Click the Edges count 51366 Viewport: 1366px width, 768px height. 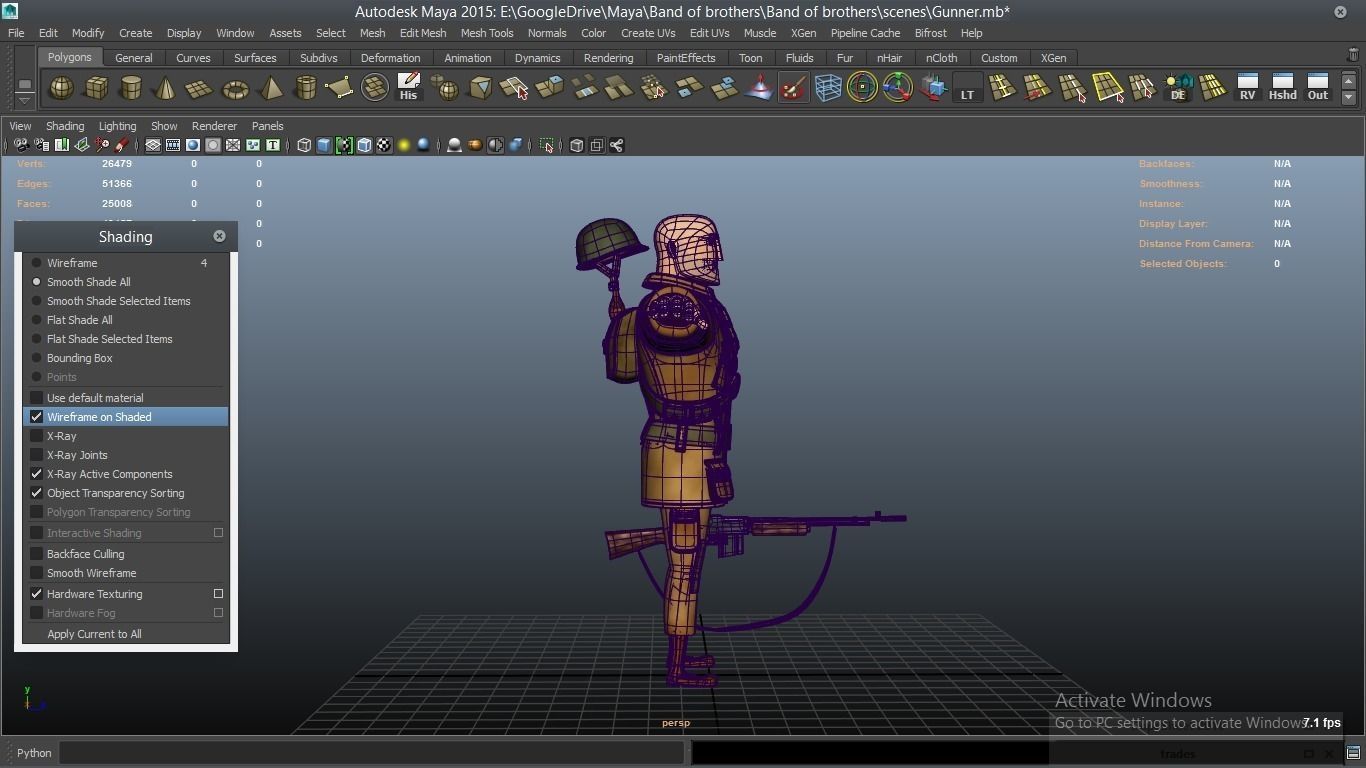coord(116,184)
